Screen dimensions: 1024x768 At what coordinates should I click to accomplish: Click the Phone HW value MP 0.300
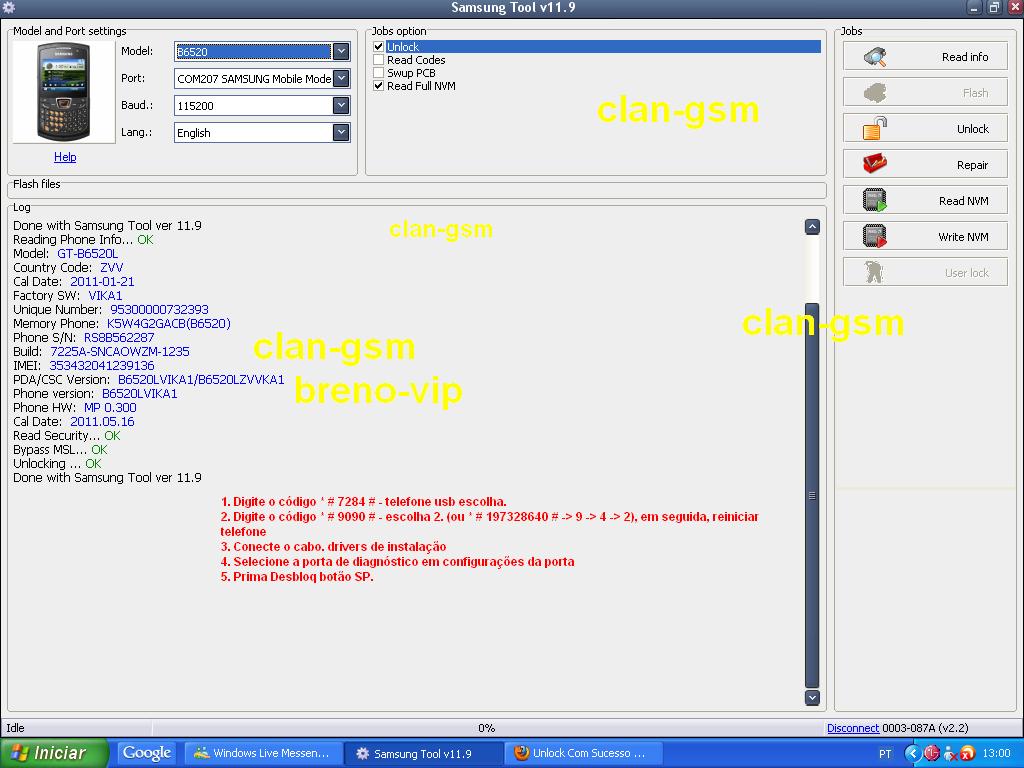110,408
